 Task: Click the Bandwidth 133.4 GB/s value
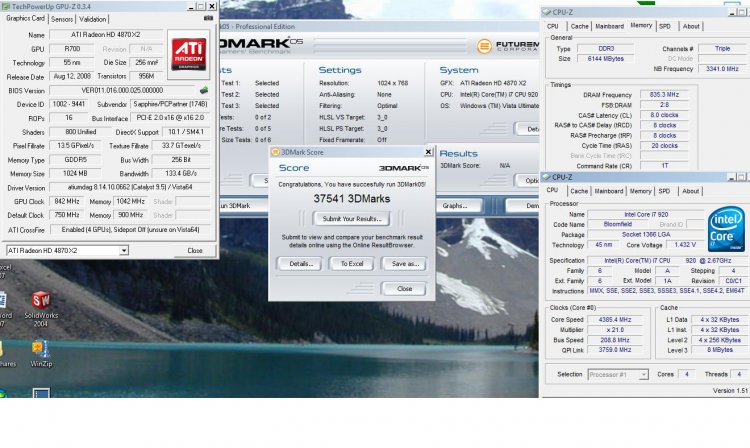[x=181, y=173]
